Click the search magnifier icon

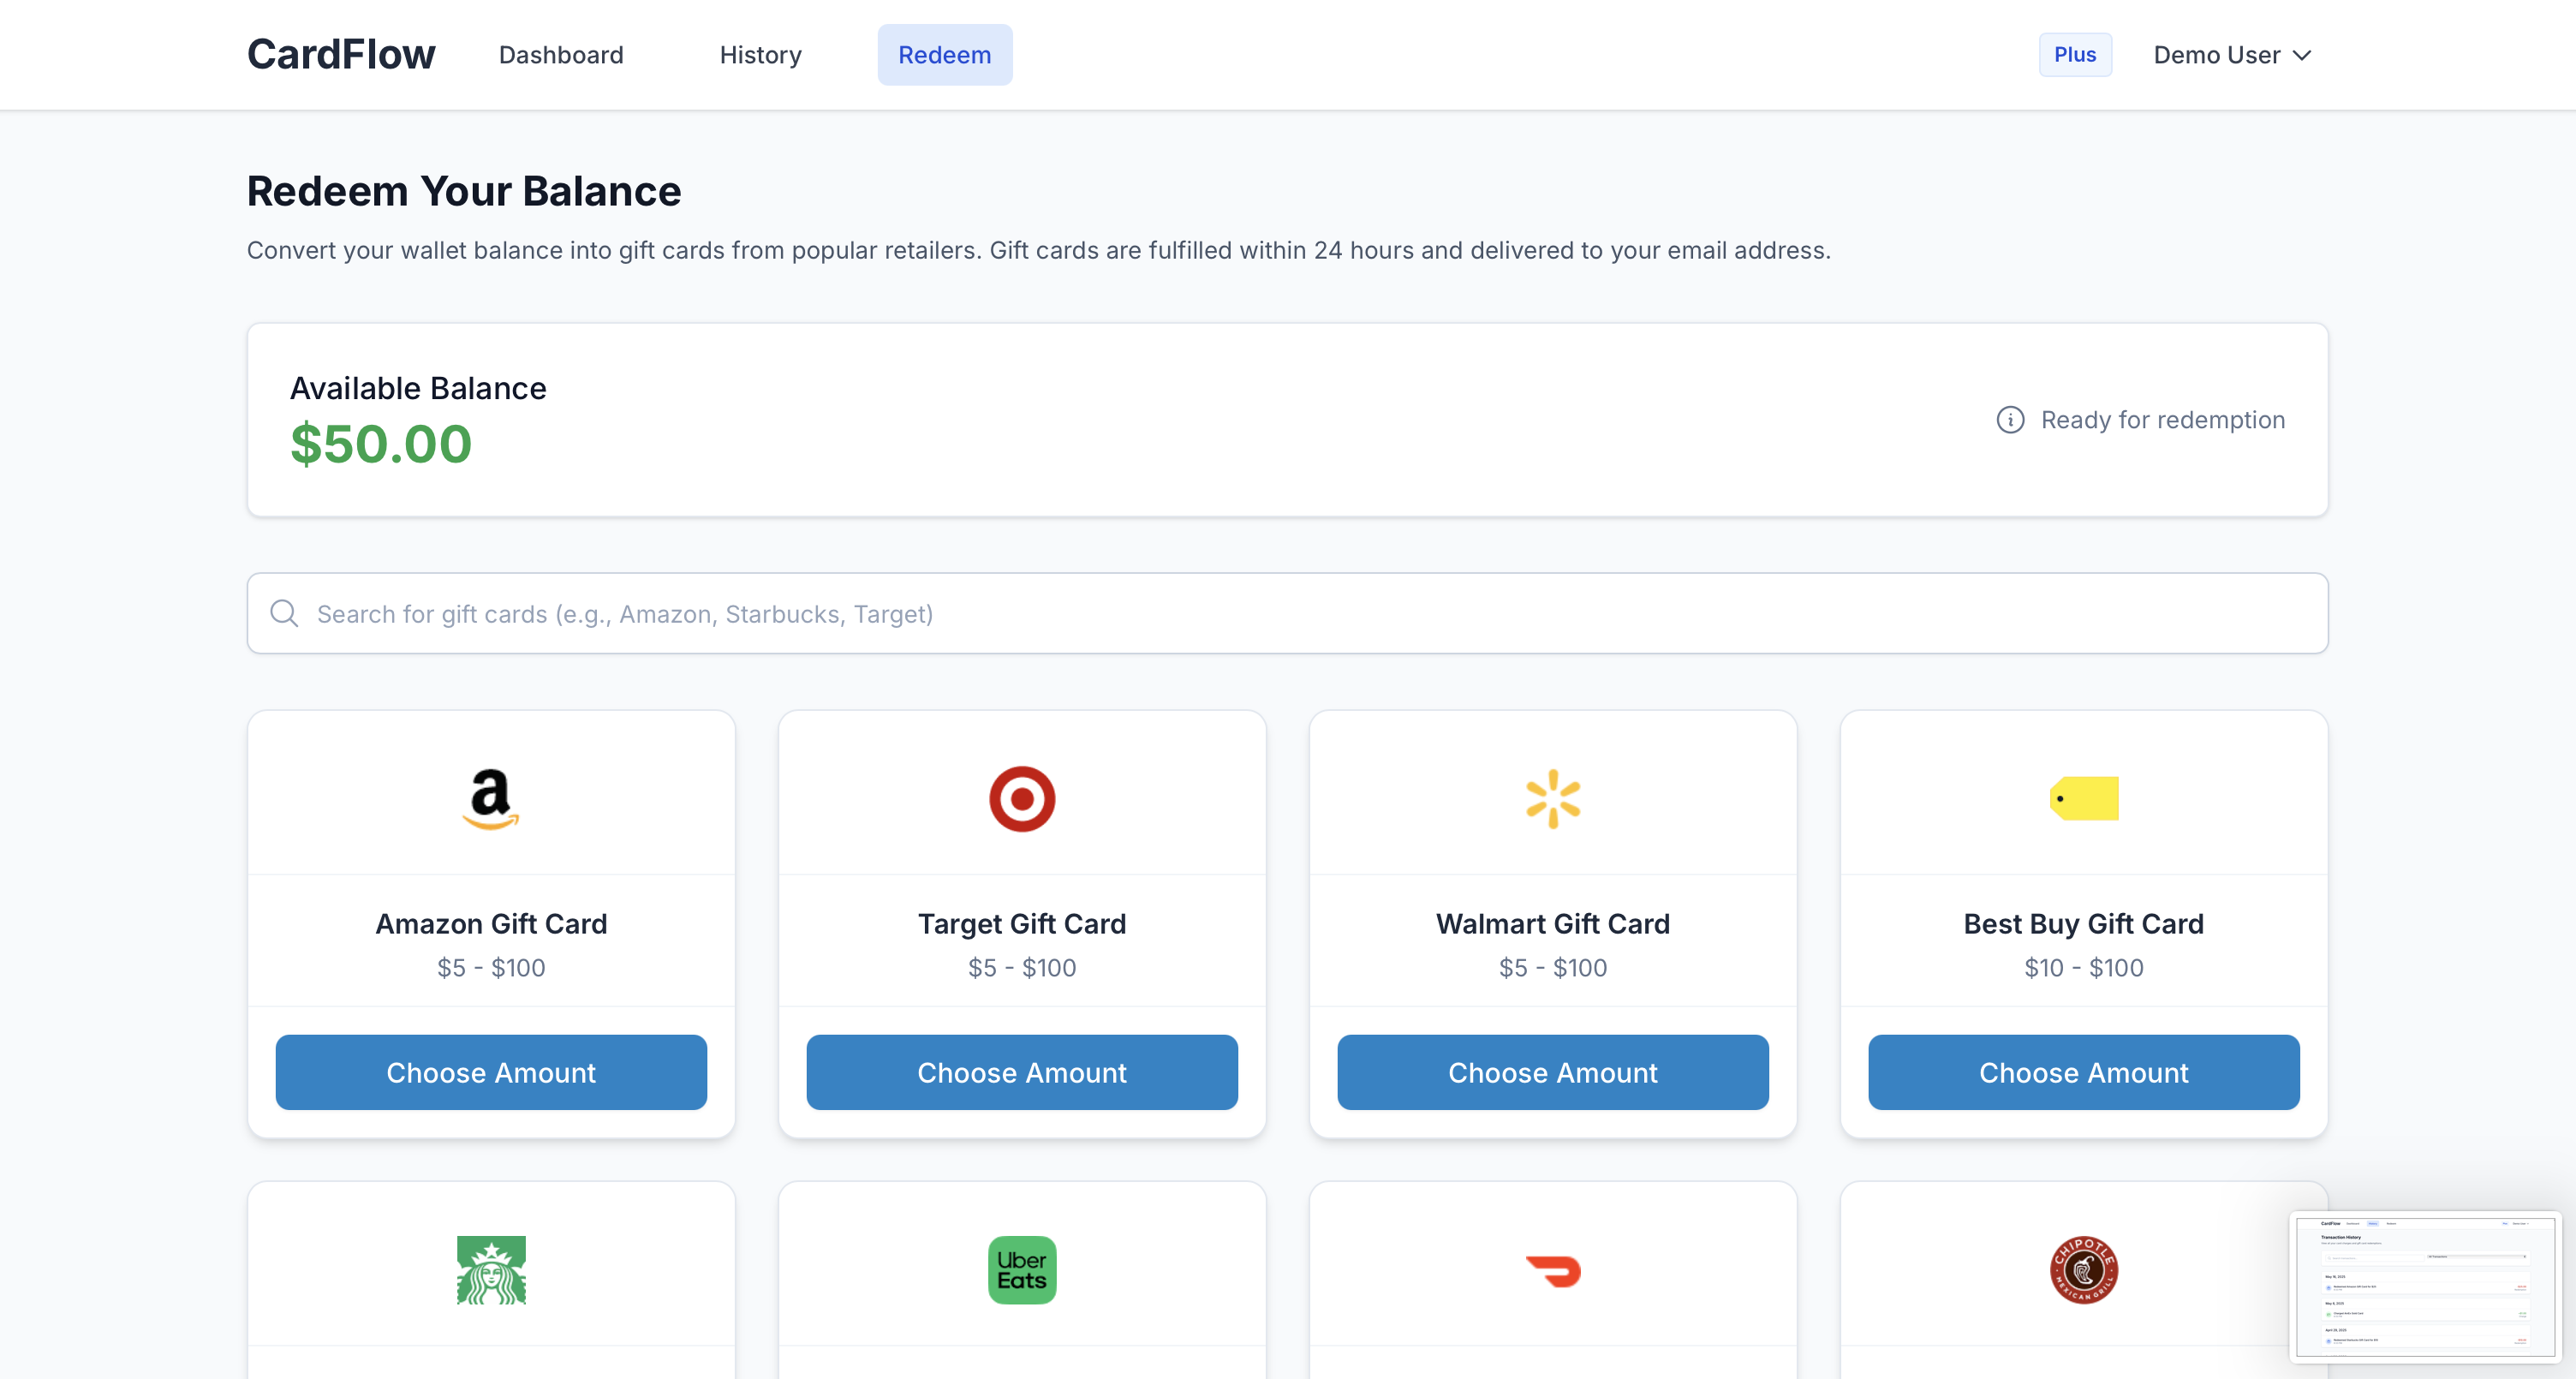[284, 613]
